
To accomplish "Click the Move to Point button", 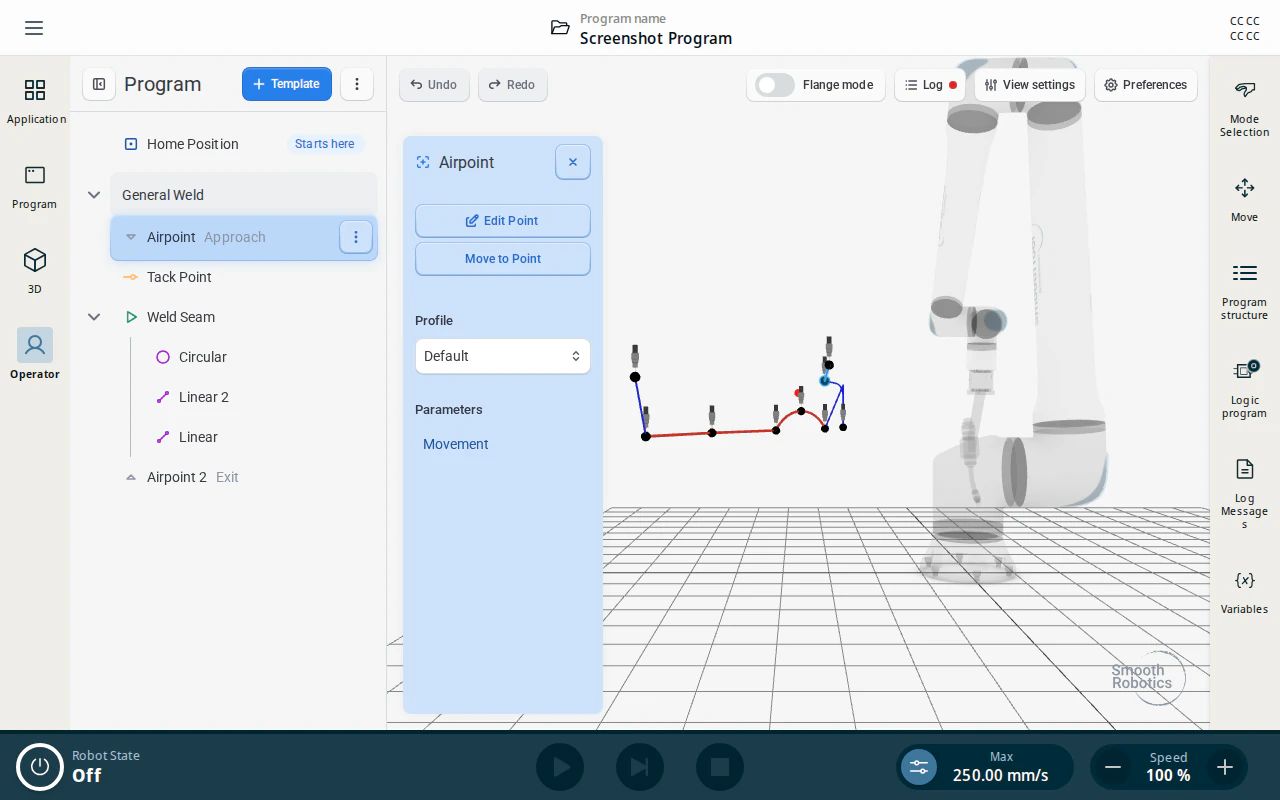I will (502, 259).
